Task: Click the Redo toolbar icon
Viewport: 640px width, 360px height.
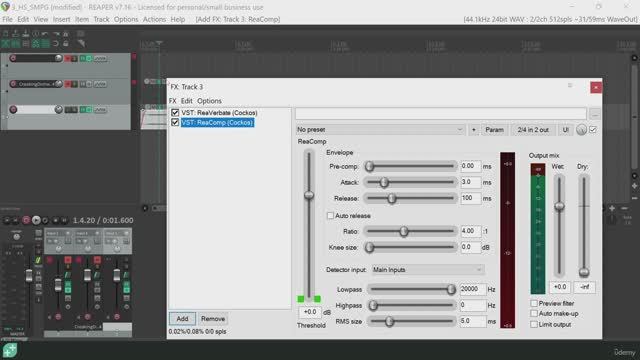Action: 56,34
